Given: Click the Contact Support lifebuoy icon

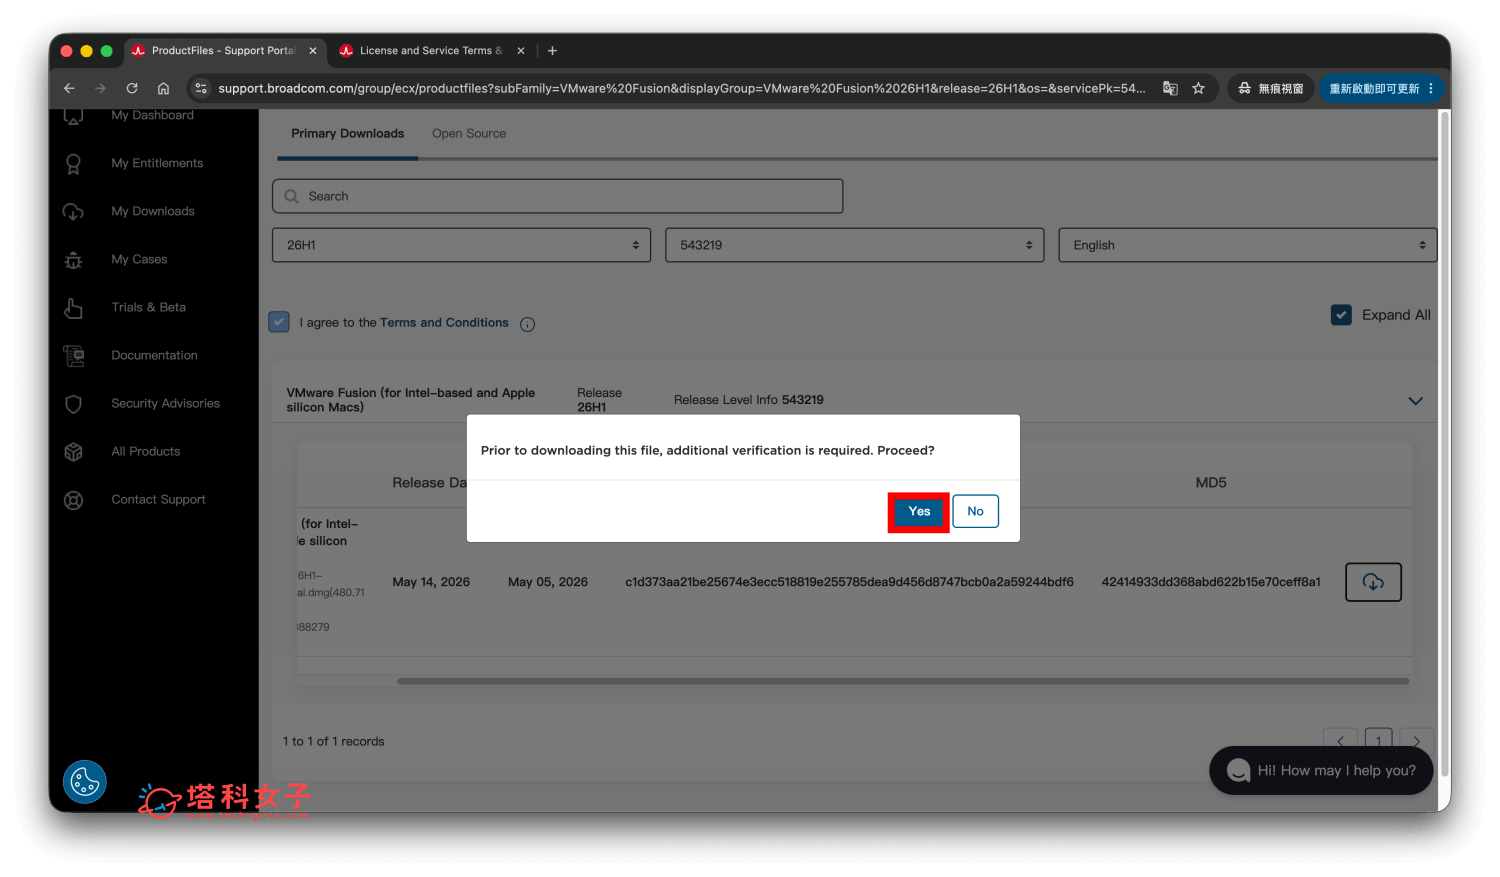Looking at the screenshot, I should (73, 500).
